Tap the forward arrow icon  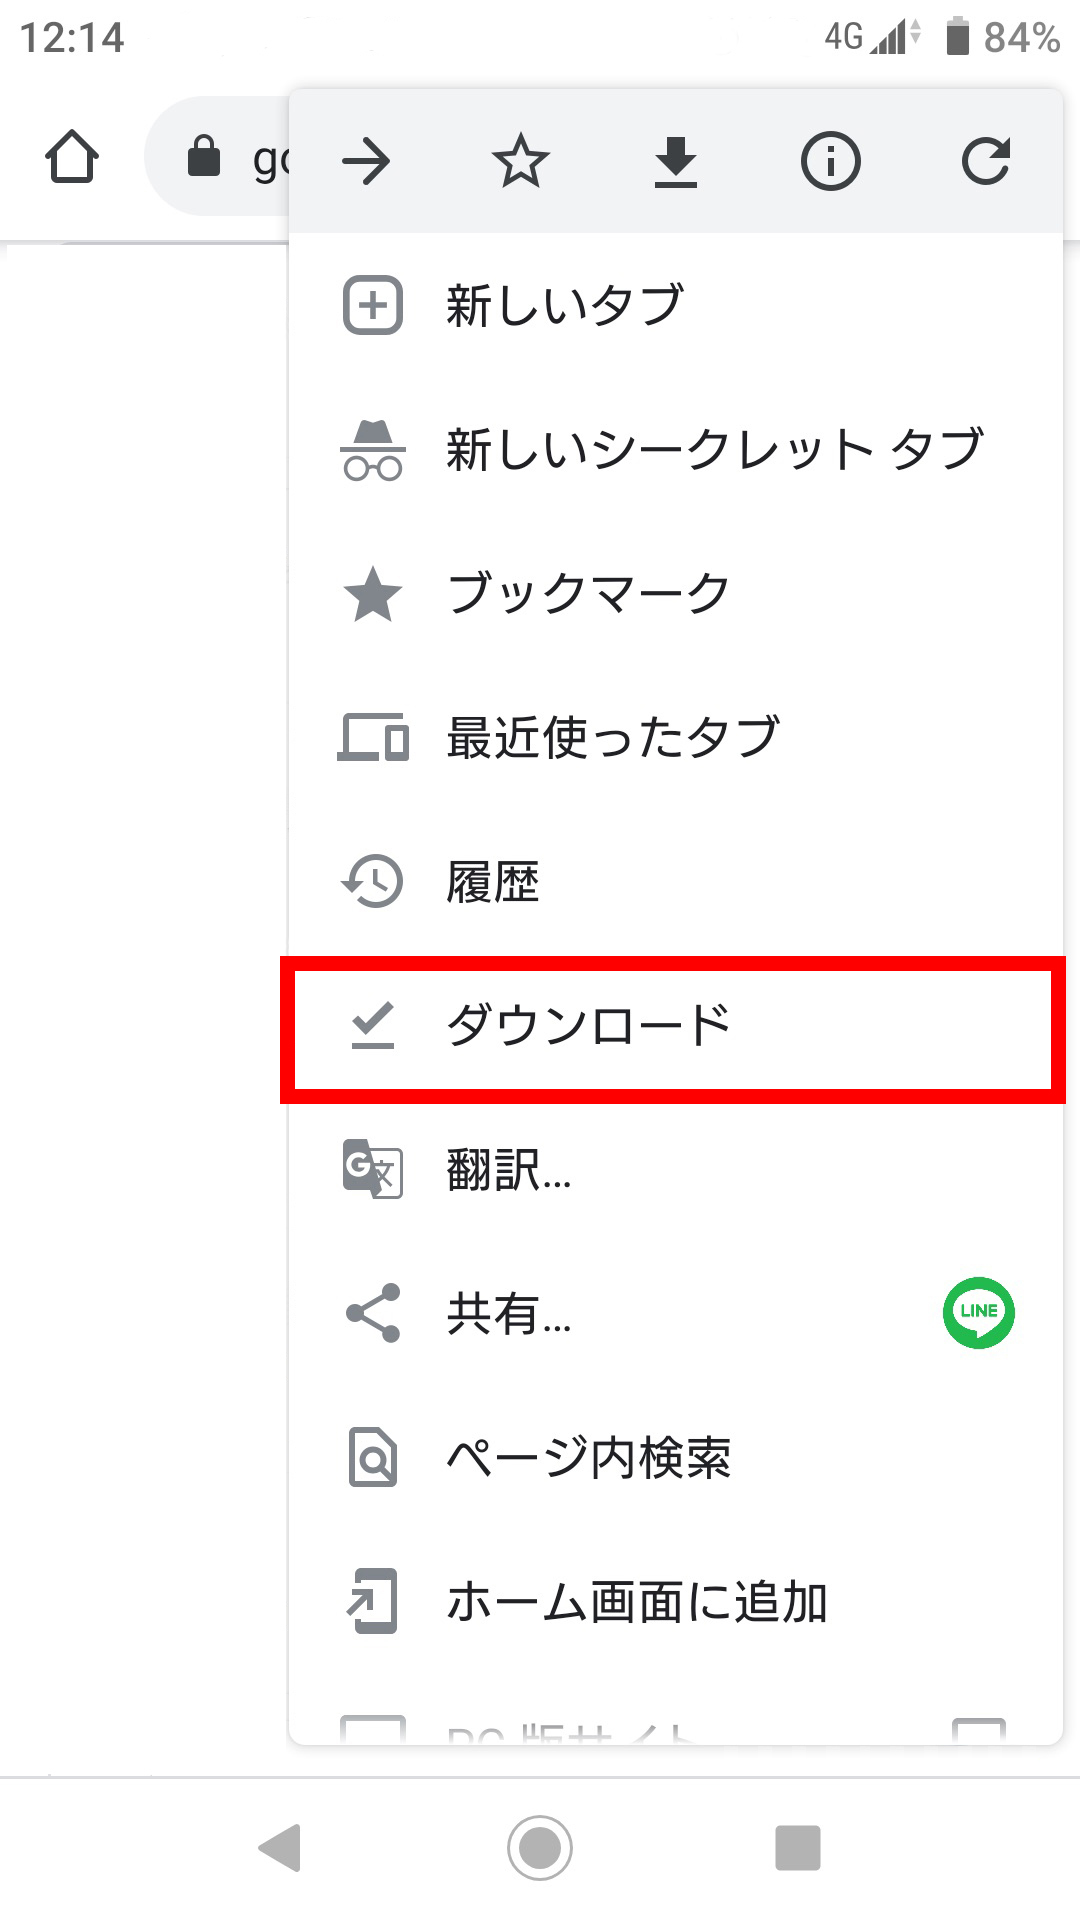(x=366, y=161)
